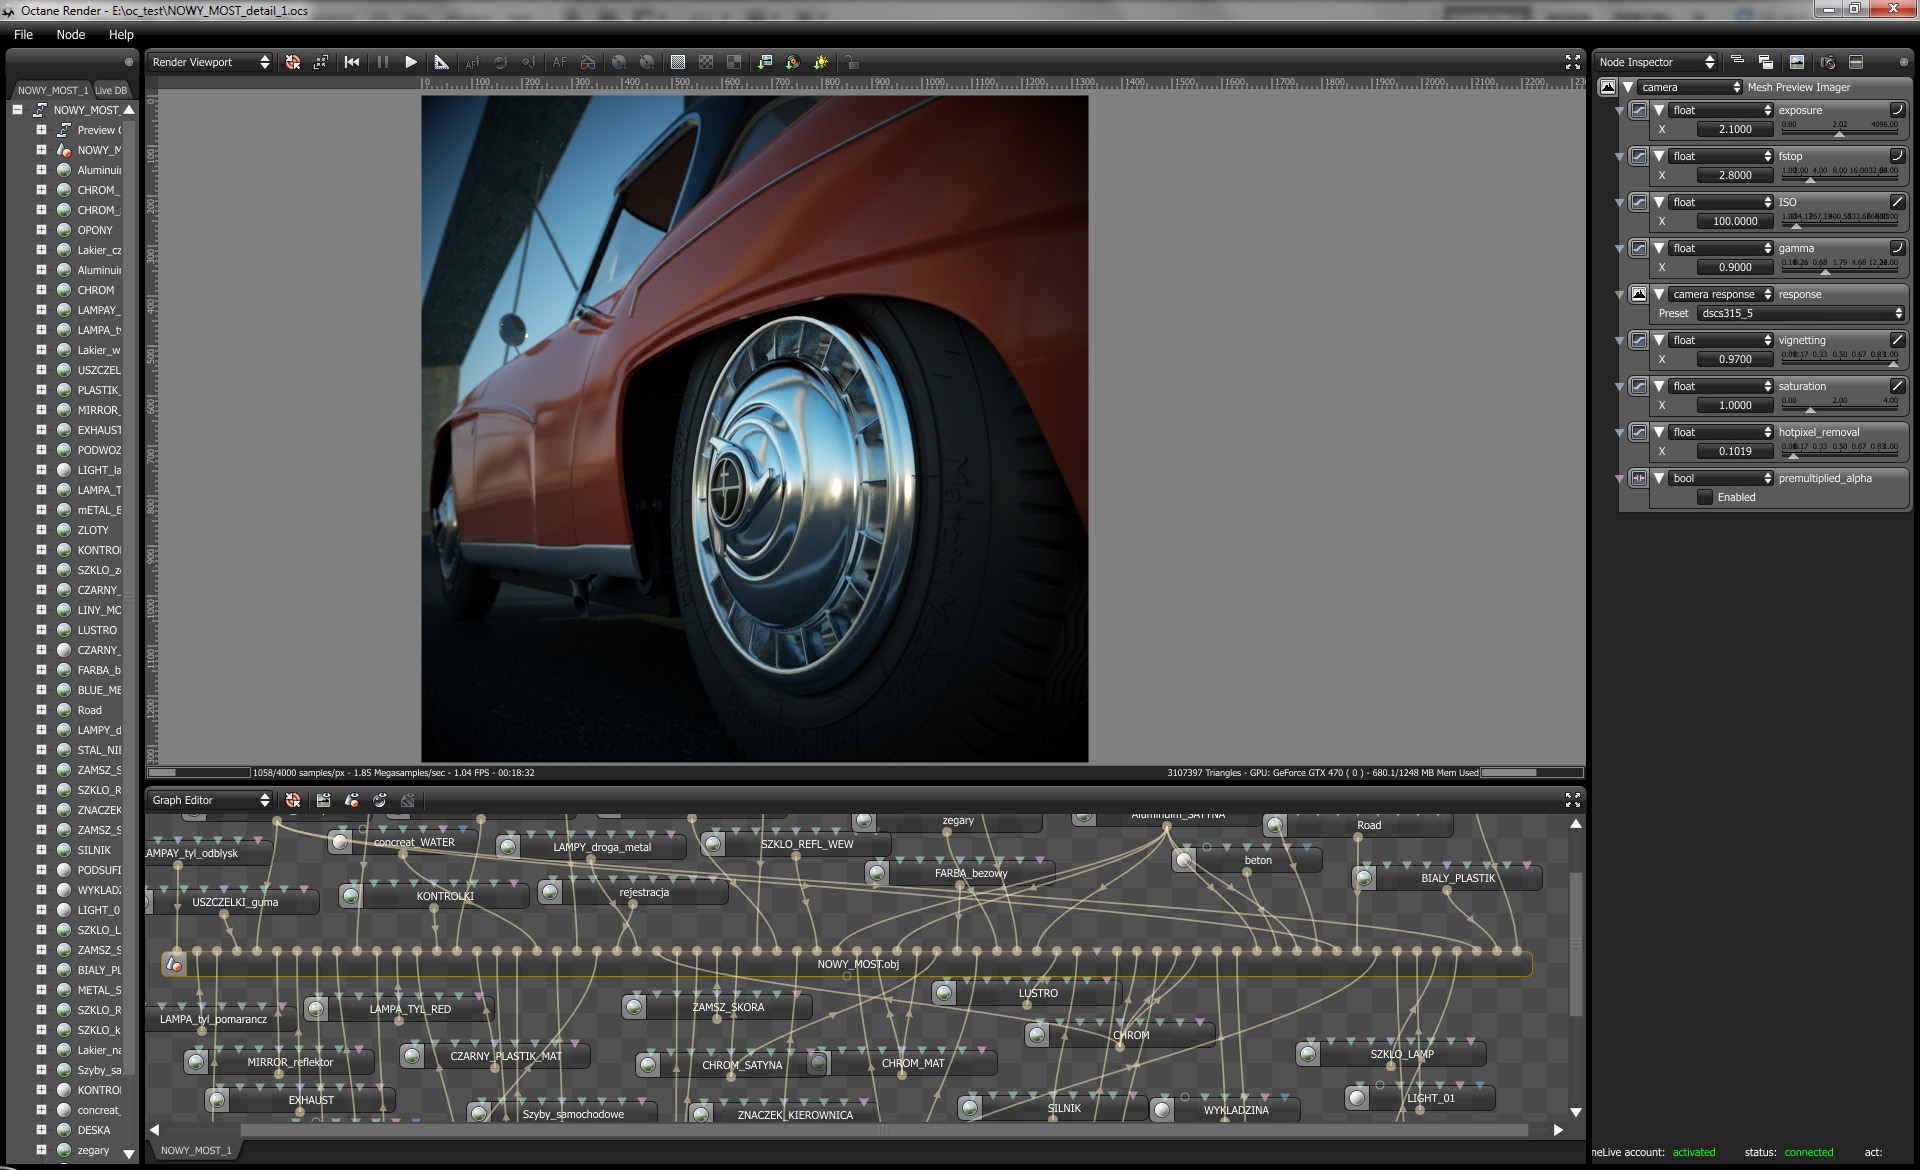1920x1170 pixels.
Task: Click the fullscreen icon of Render Viewport
Action: 1572,62
